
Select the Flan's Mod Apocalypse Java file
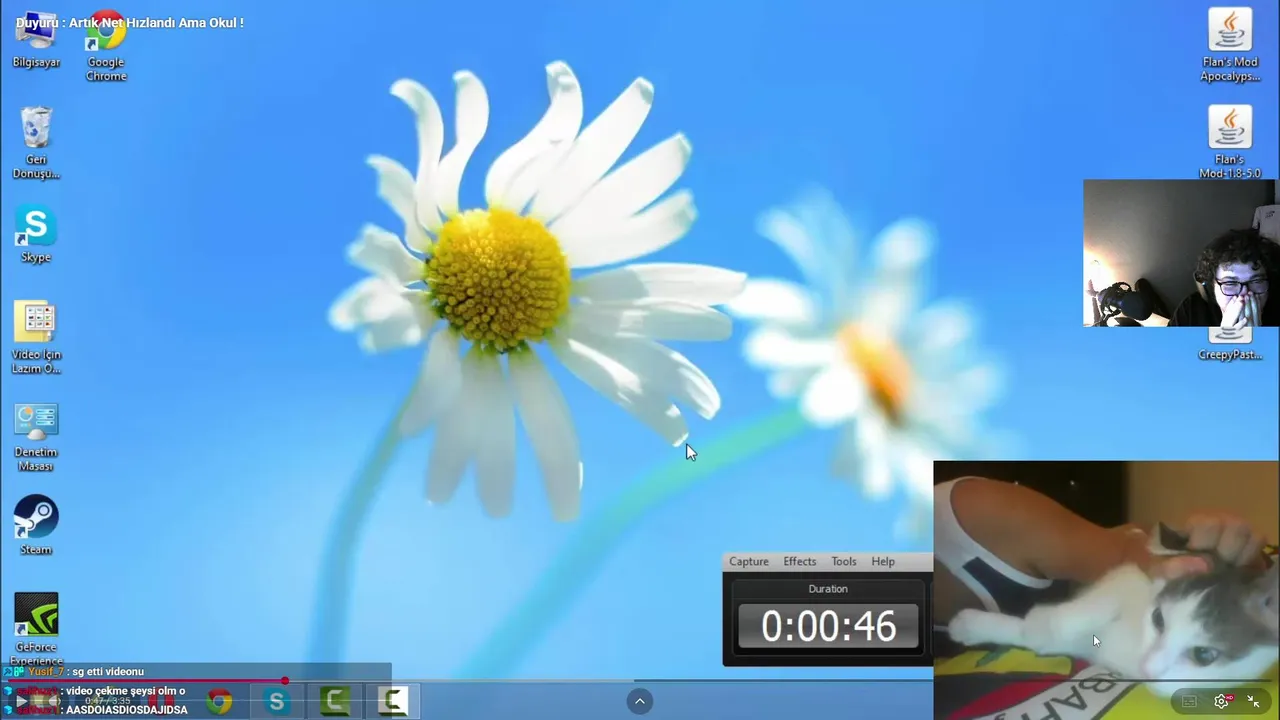[1230, 45]
